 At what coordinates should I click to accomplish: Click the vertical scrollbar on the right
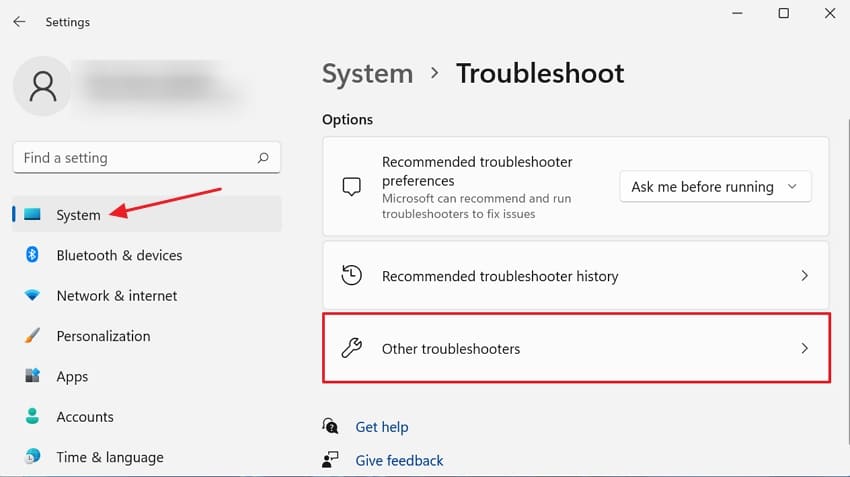coord(848,282)
